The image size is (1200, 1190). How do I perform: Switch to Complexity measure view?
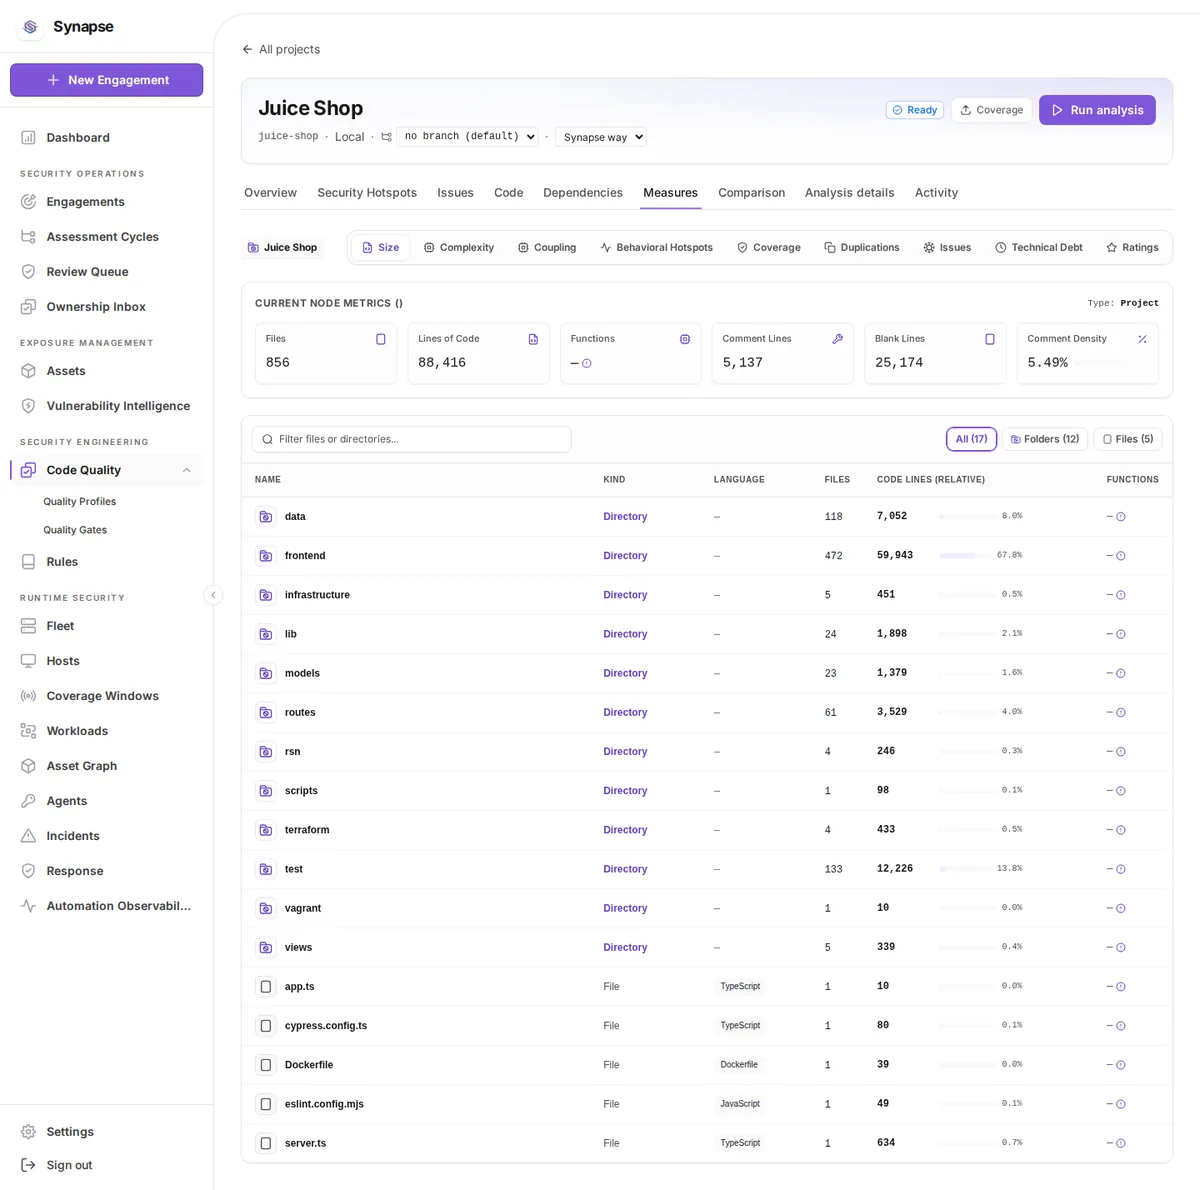click(x=459, y=248)
